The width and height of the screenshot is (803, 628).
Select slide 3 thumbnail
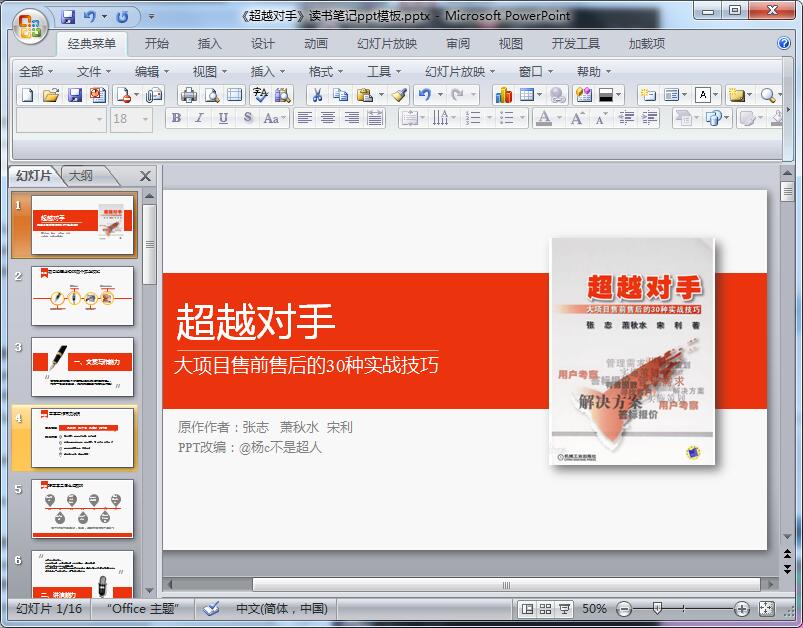pyautogui.click(x=82, y=367)
